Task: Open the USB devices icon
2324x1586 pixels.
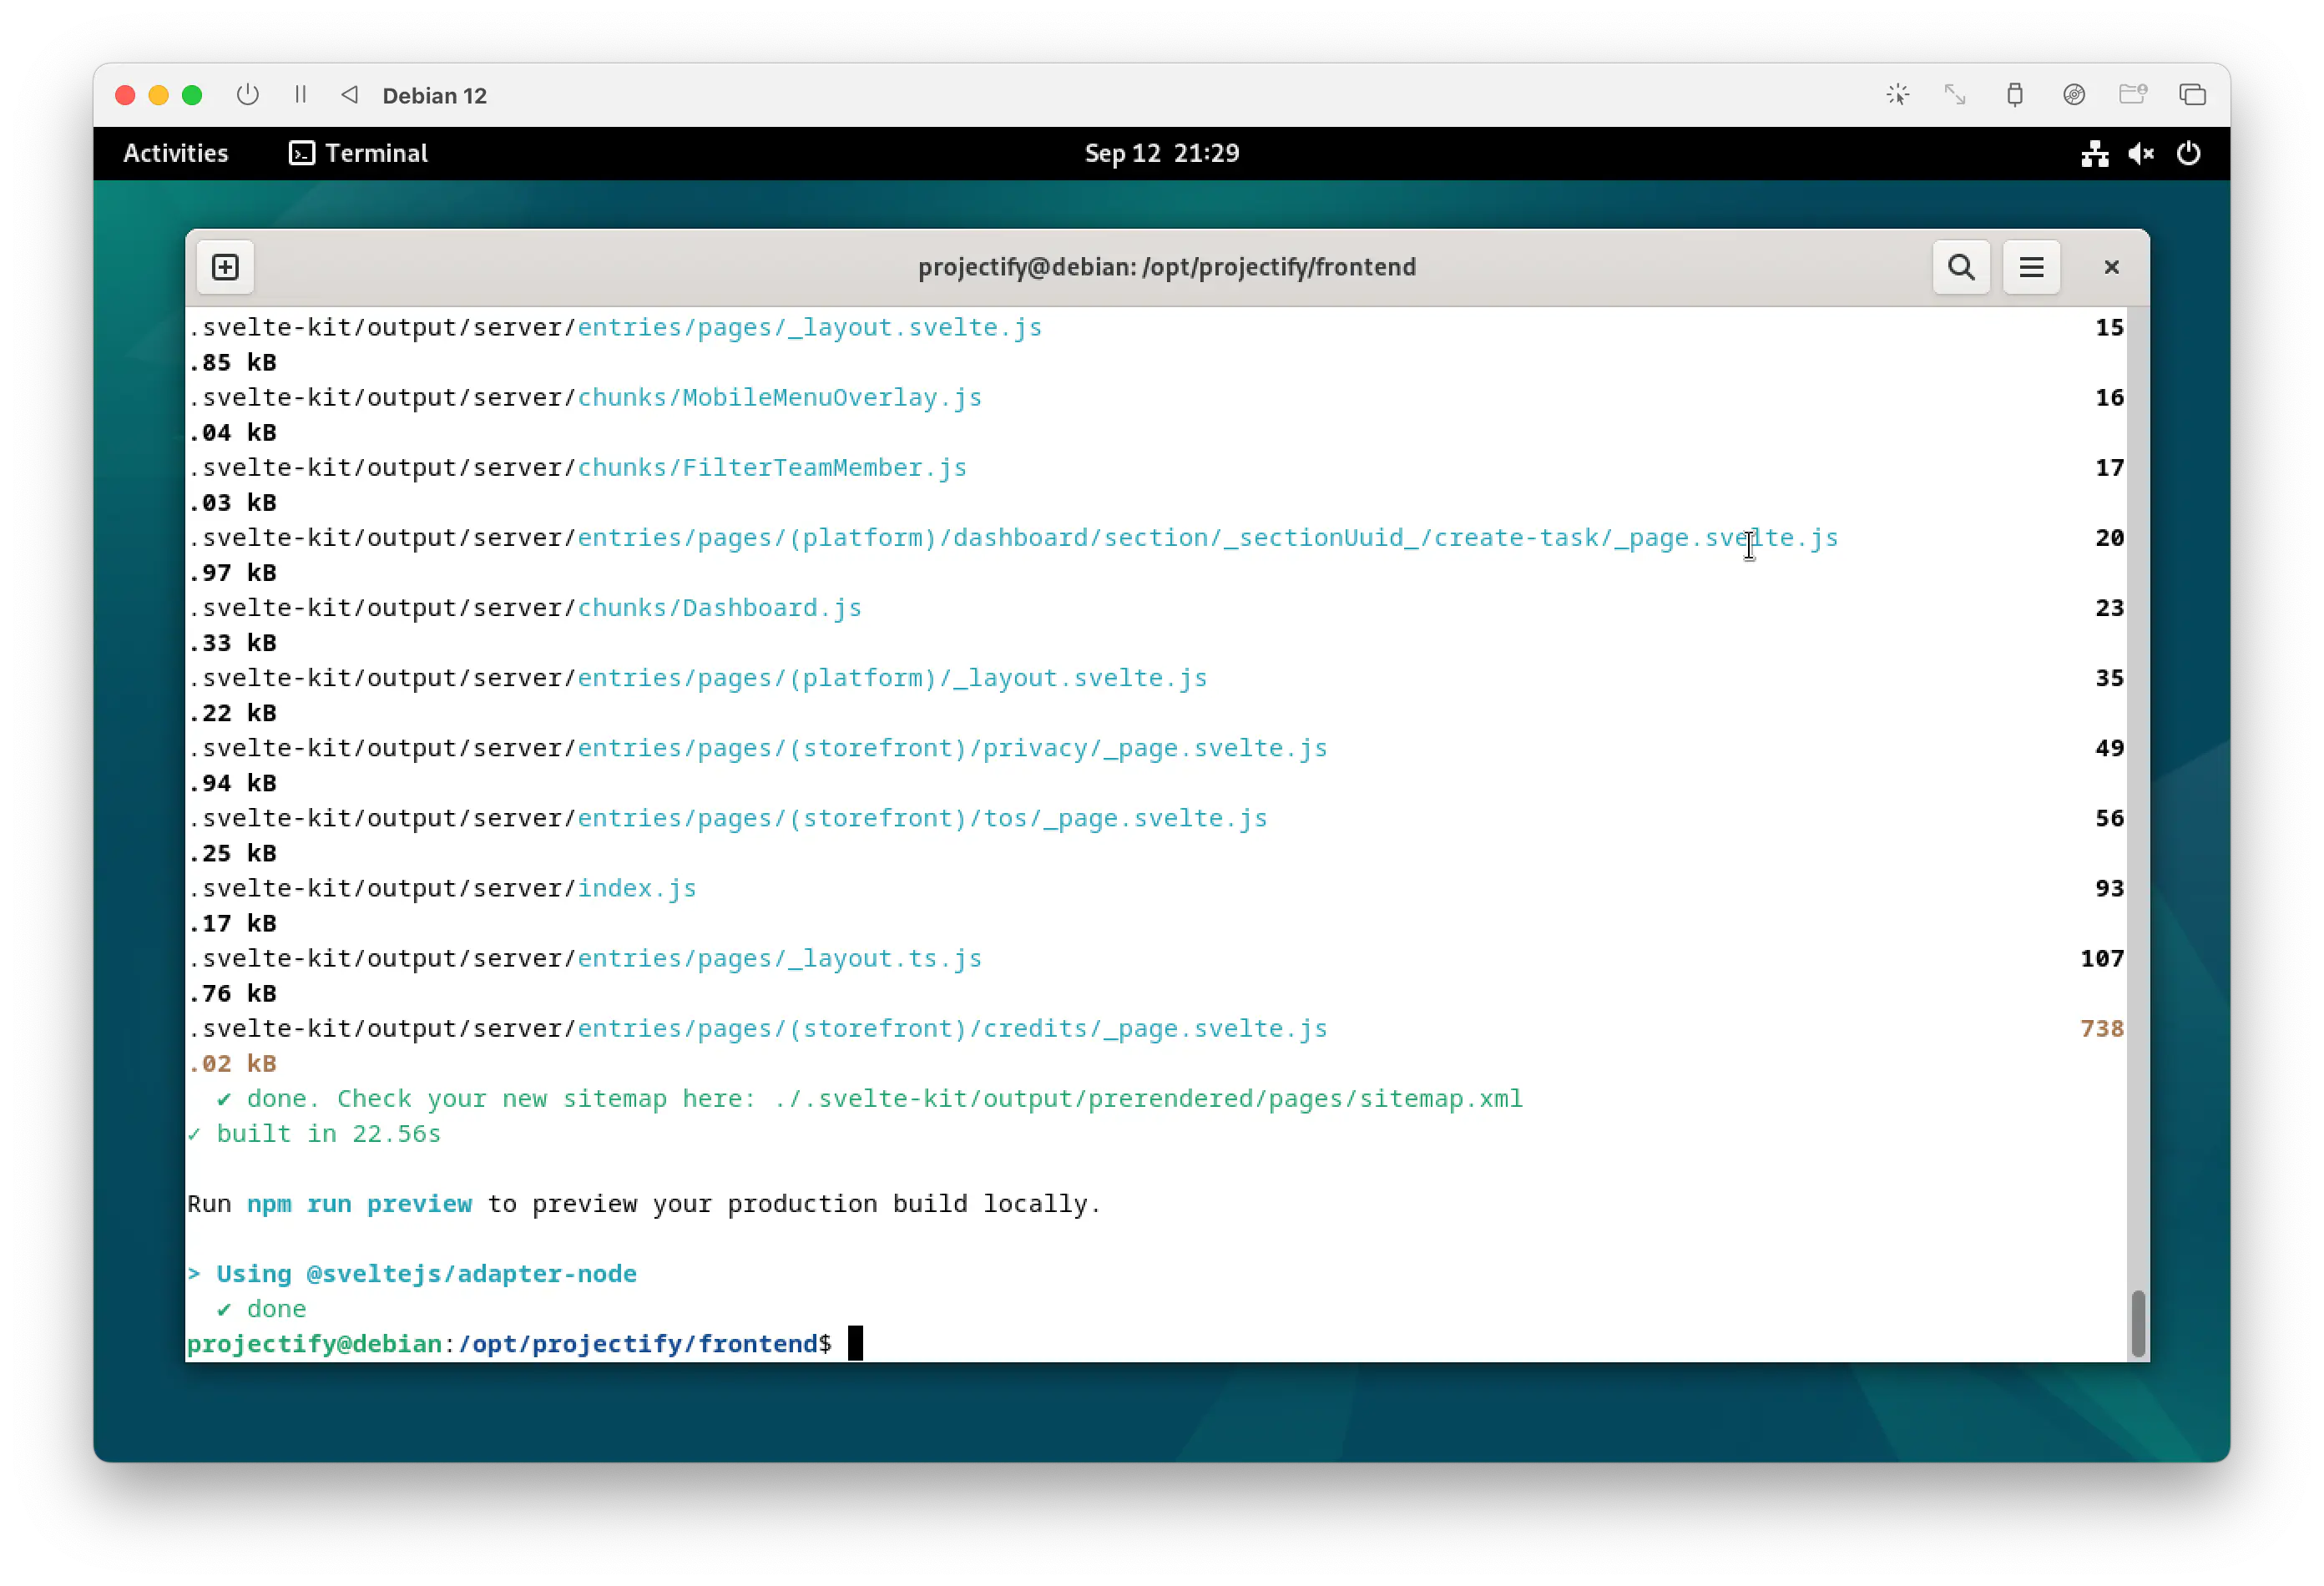Action: [2014, 95]
